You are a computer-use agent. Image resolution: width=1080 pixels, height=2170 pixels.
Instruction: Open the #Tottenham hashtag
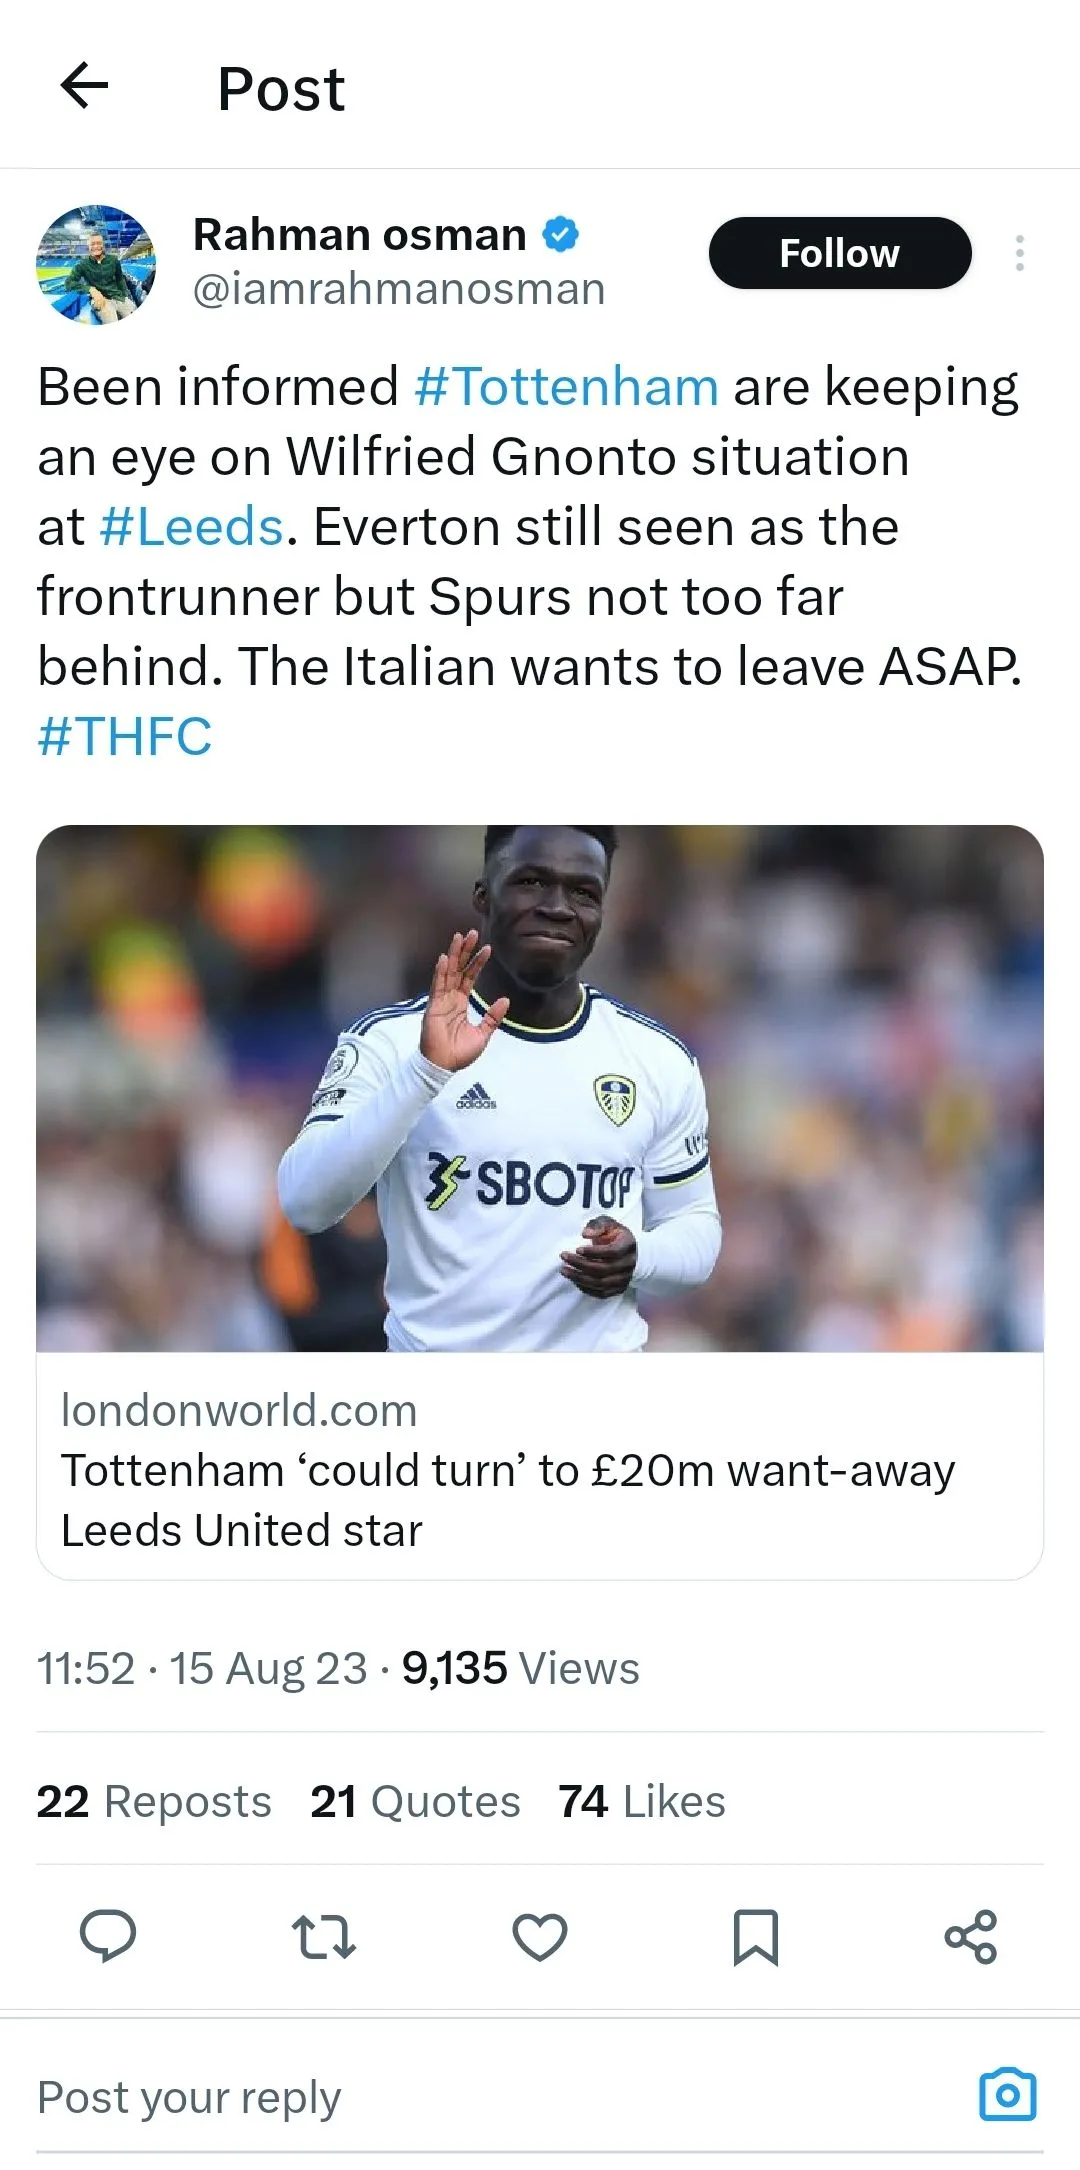566,387
